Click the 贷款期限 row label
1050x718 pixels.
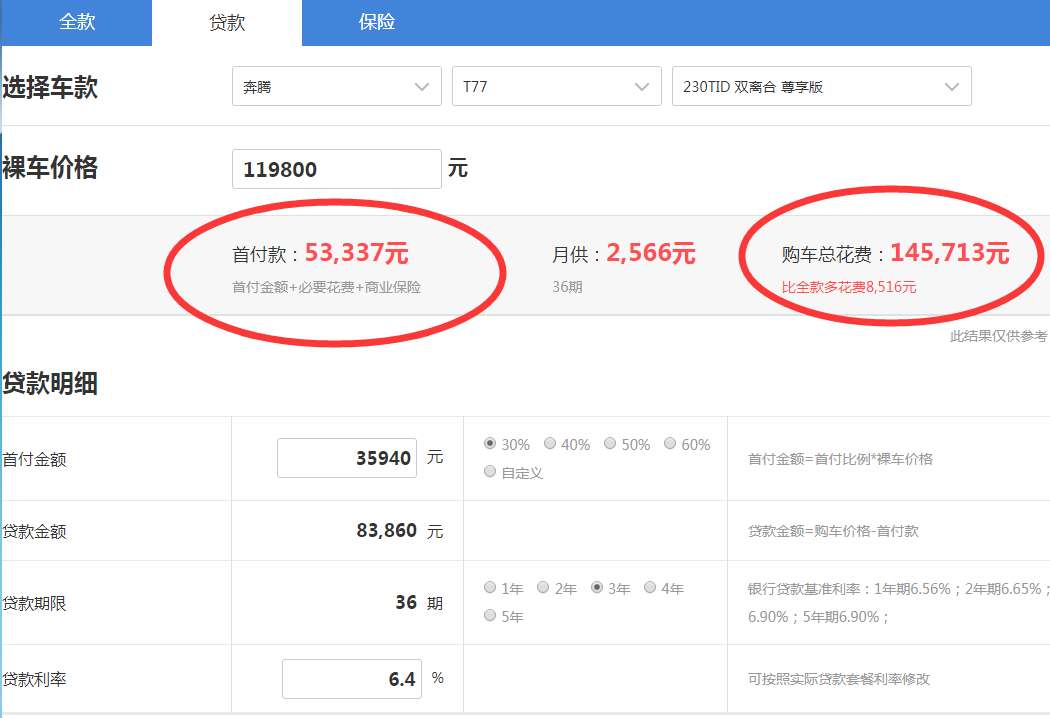click(34, 603)
